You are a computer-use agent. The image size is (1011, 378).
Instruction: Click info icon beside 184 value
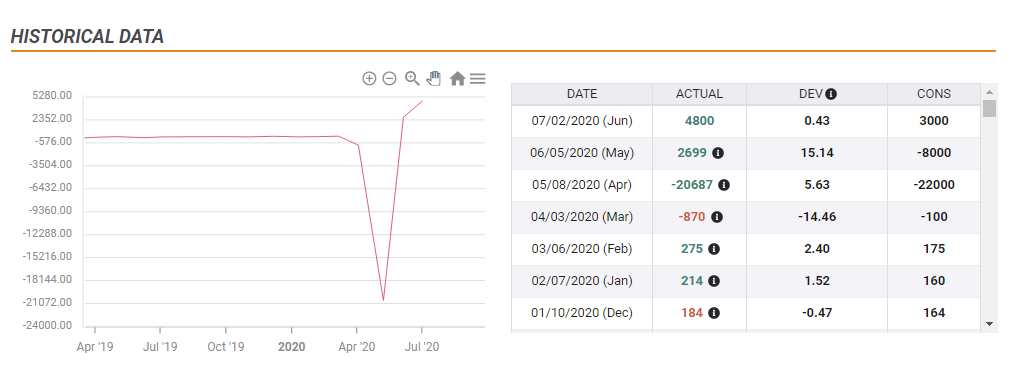tap(714, 313)
